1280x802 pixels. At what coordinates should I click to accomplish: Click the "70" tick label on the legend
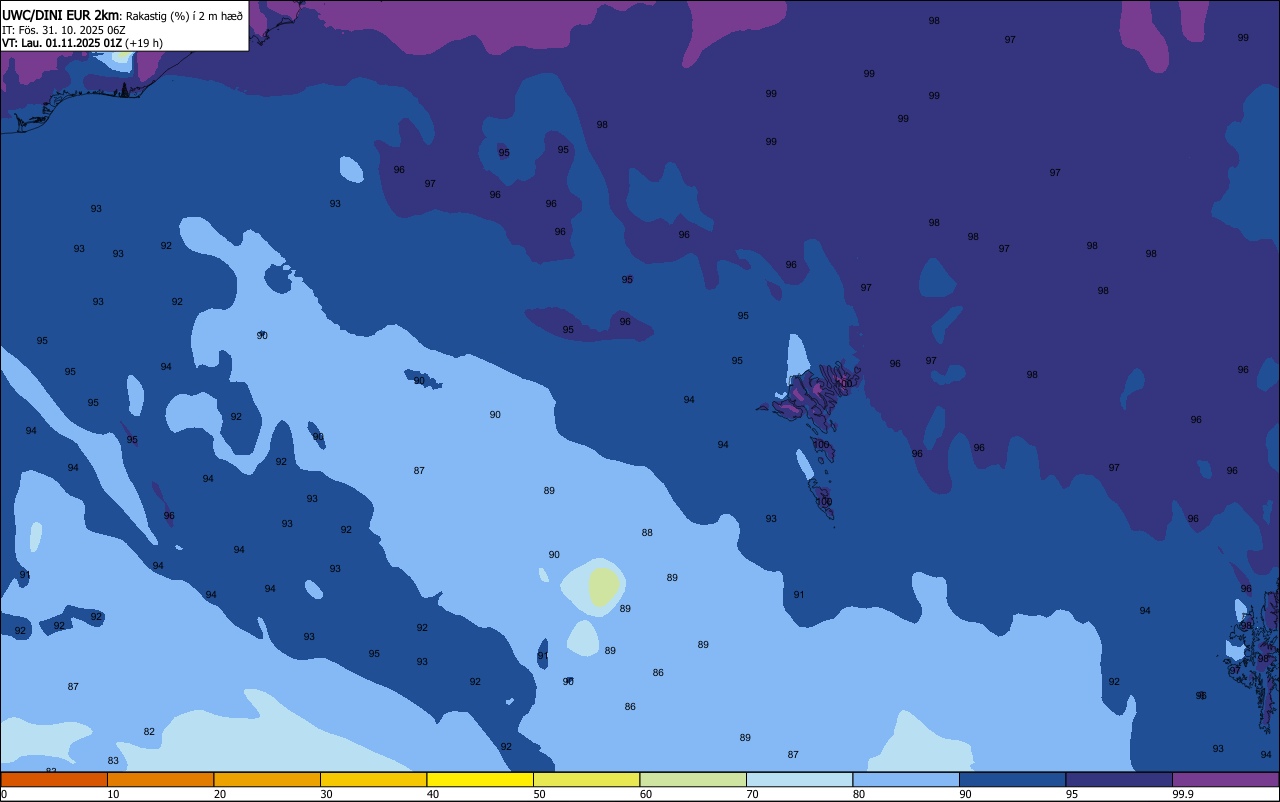click(752, 794)
